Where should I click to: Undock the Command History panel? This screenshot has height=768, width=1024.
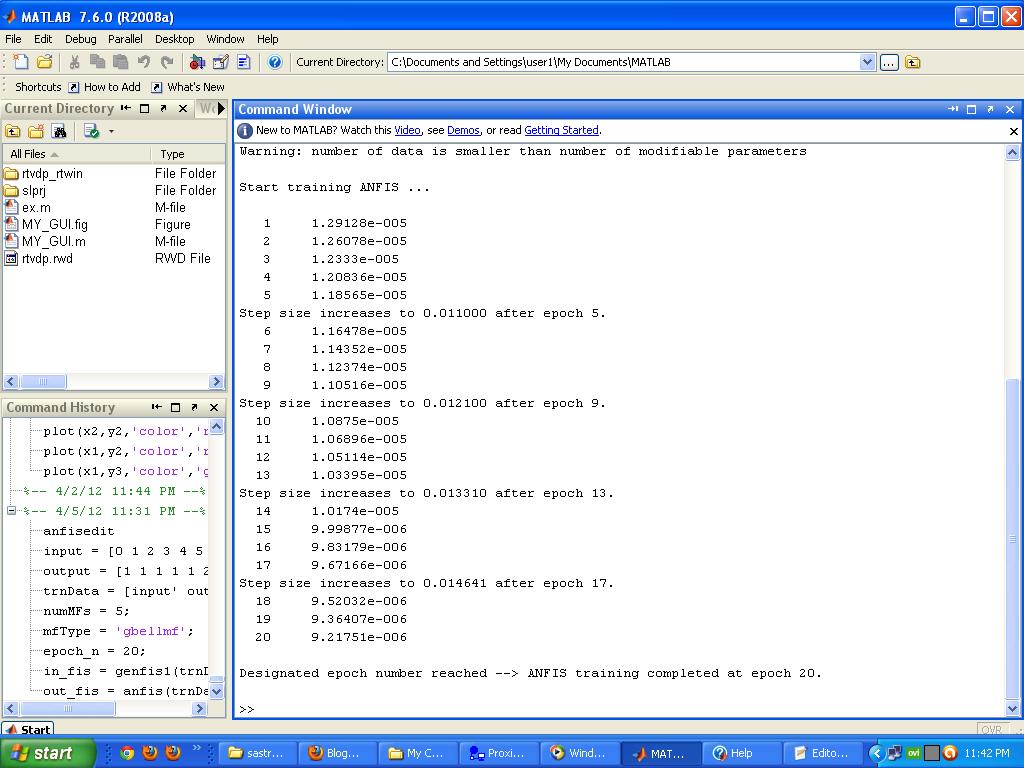click(194, 407)
